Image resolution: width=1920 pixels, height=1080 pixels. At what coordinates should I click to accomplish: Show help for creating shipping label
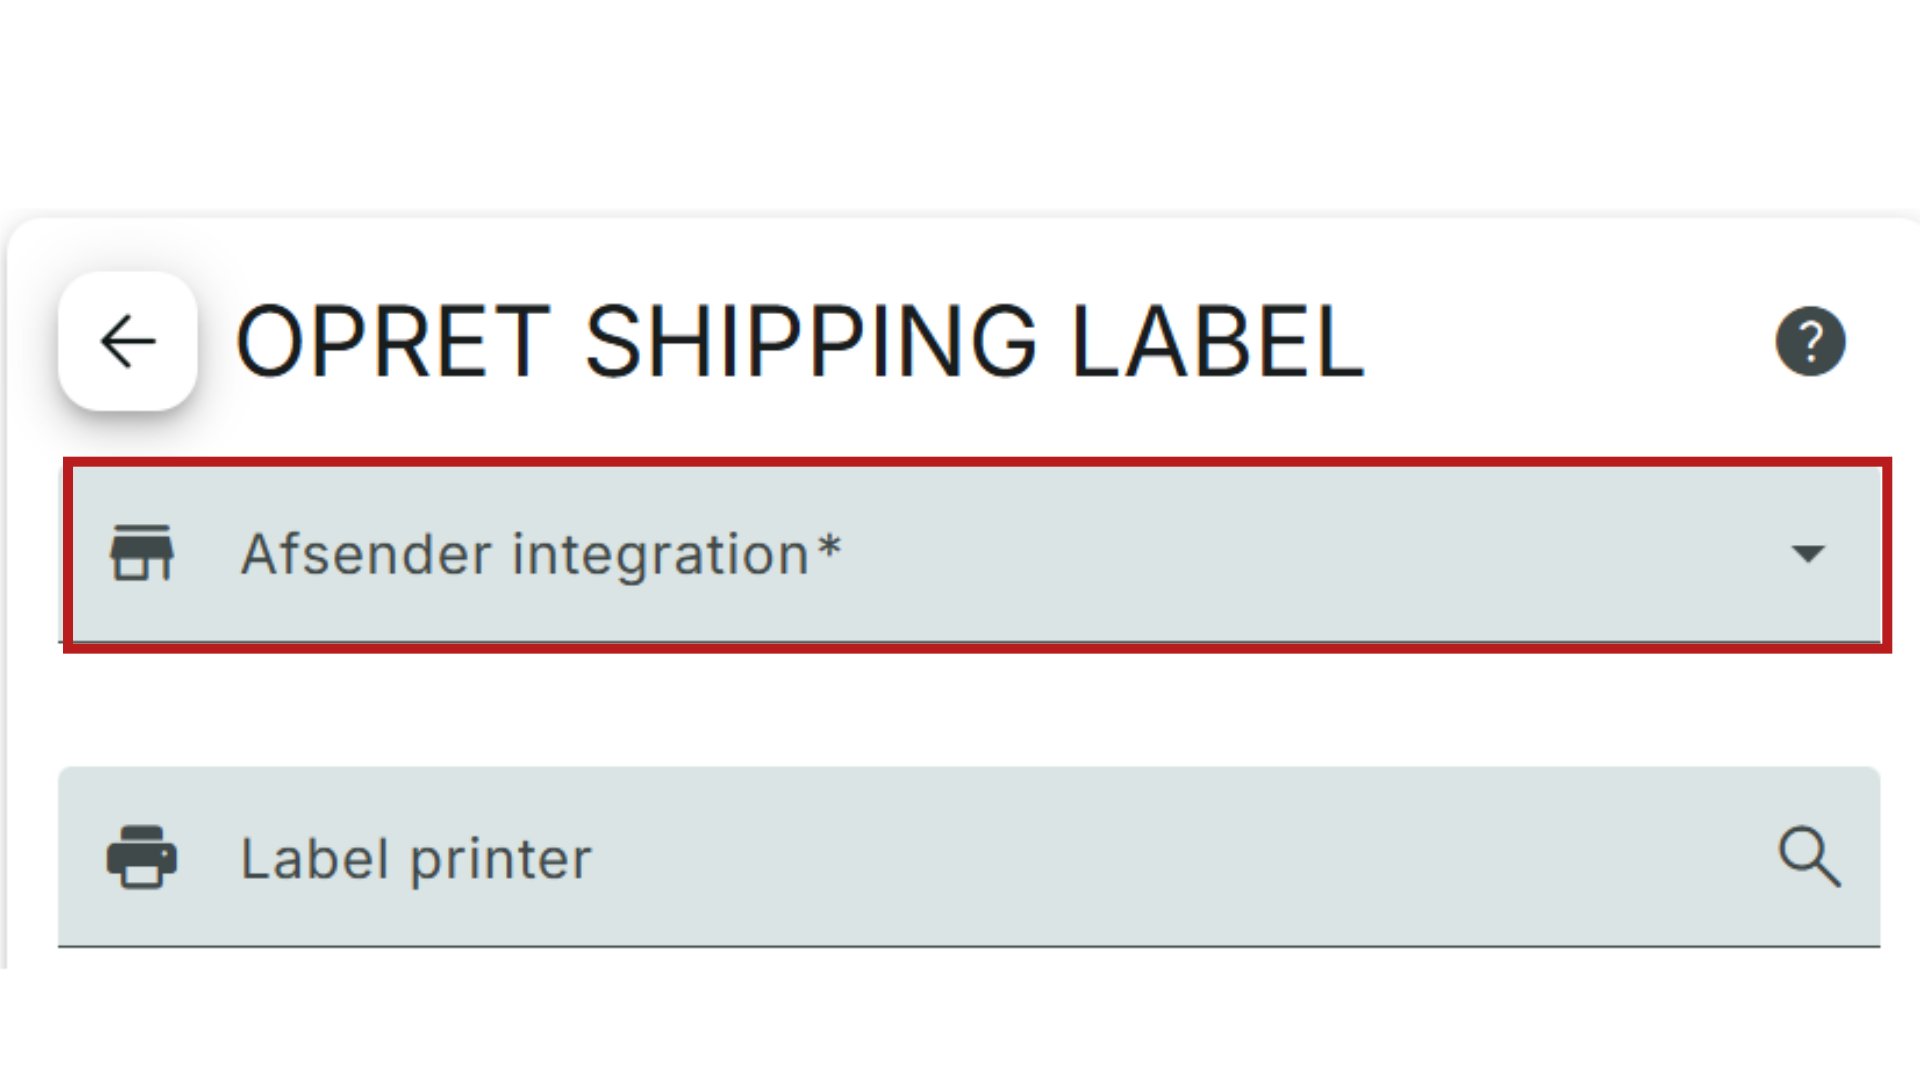click(x=1810, y=341)
